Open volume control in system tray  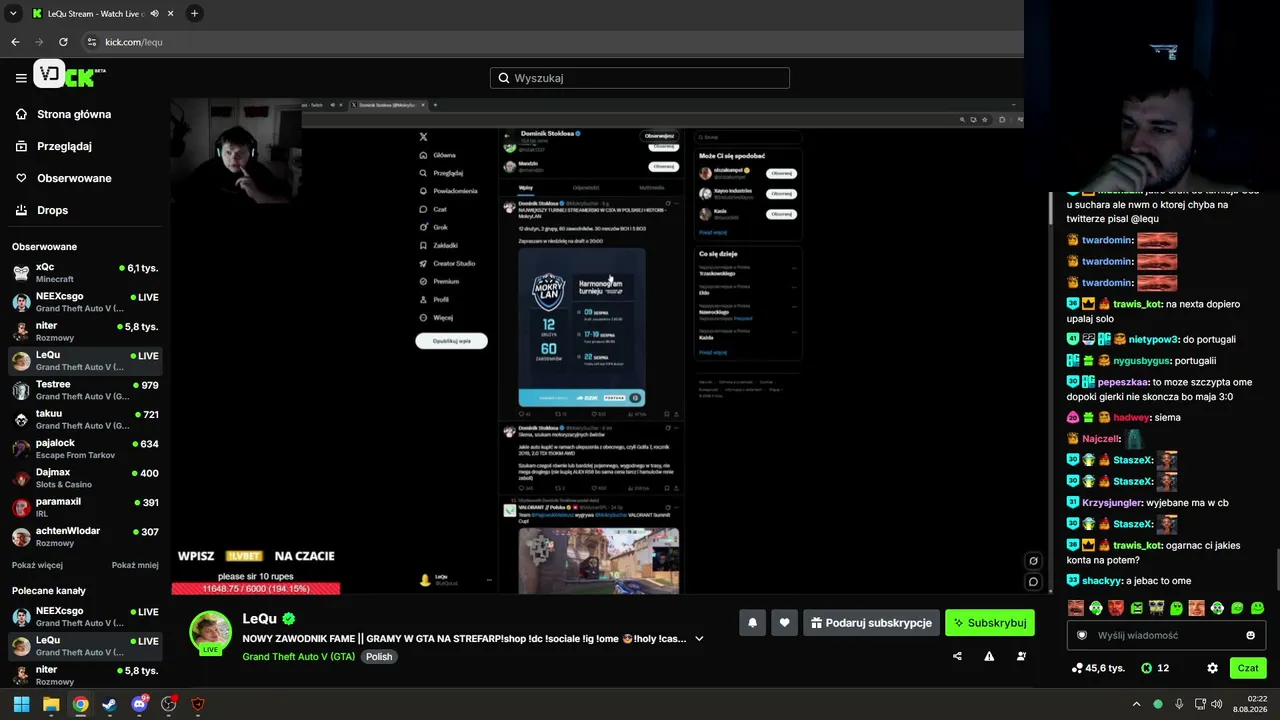pos(1216,704)
